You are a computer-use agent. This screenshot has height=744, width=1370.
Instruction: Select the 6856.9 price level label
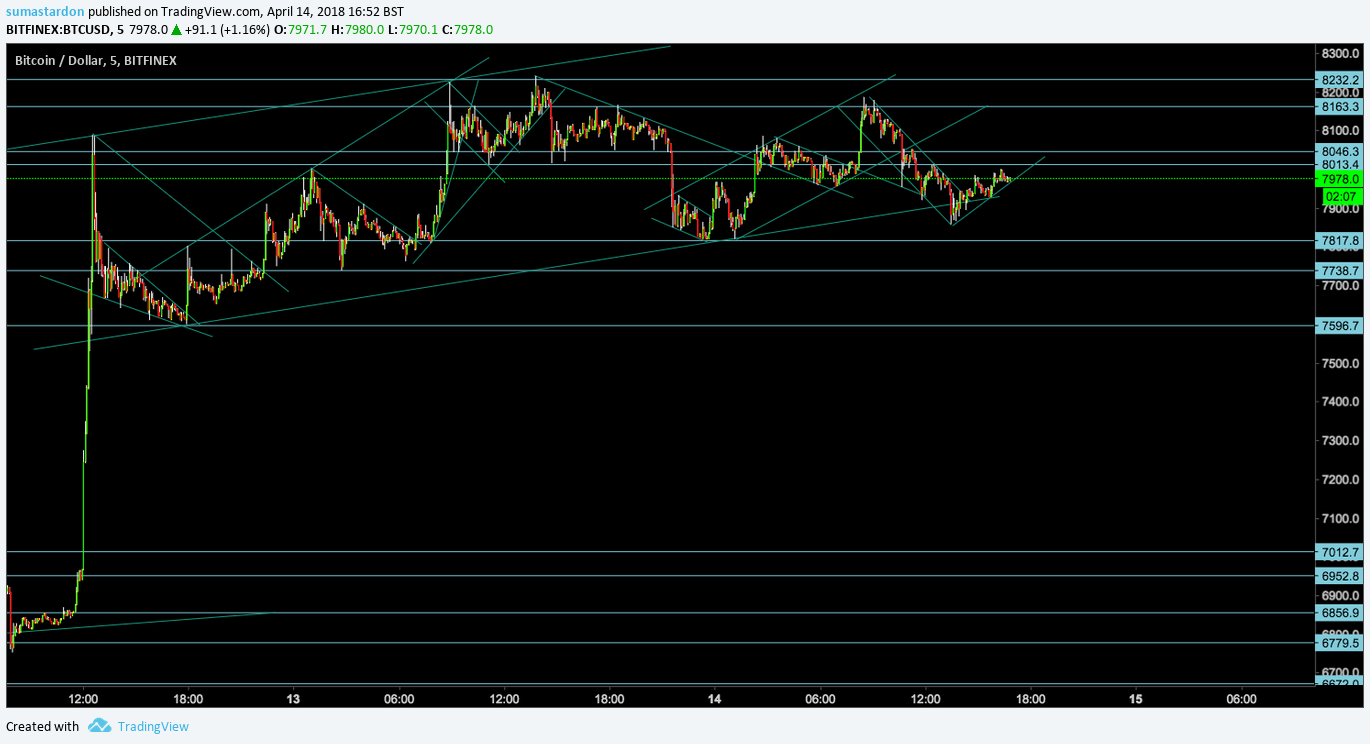tap(1340, 612)
